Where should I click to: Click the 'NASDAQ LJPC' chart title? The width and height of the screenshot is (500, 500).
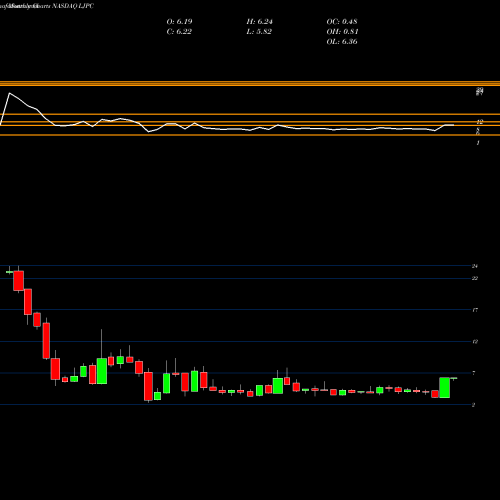click(73, 6)
